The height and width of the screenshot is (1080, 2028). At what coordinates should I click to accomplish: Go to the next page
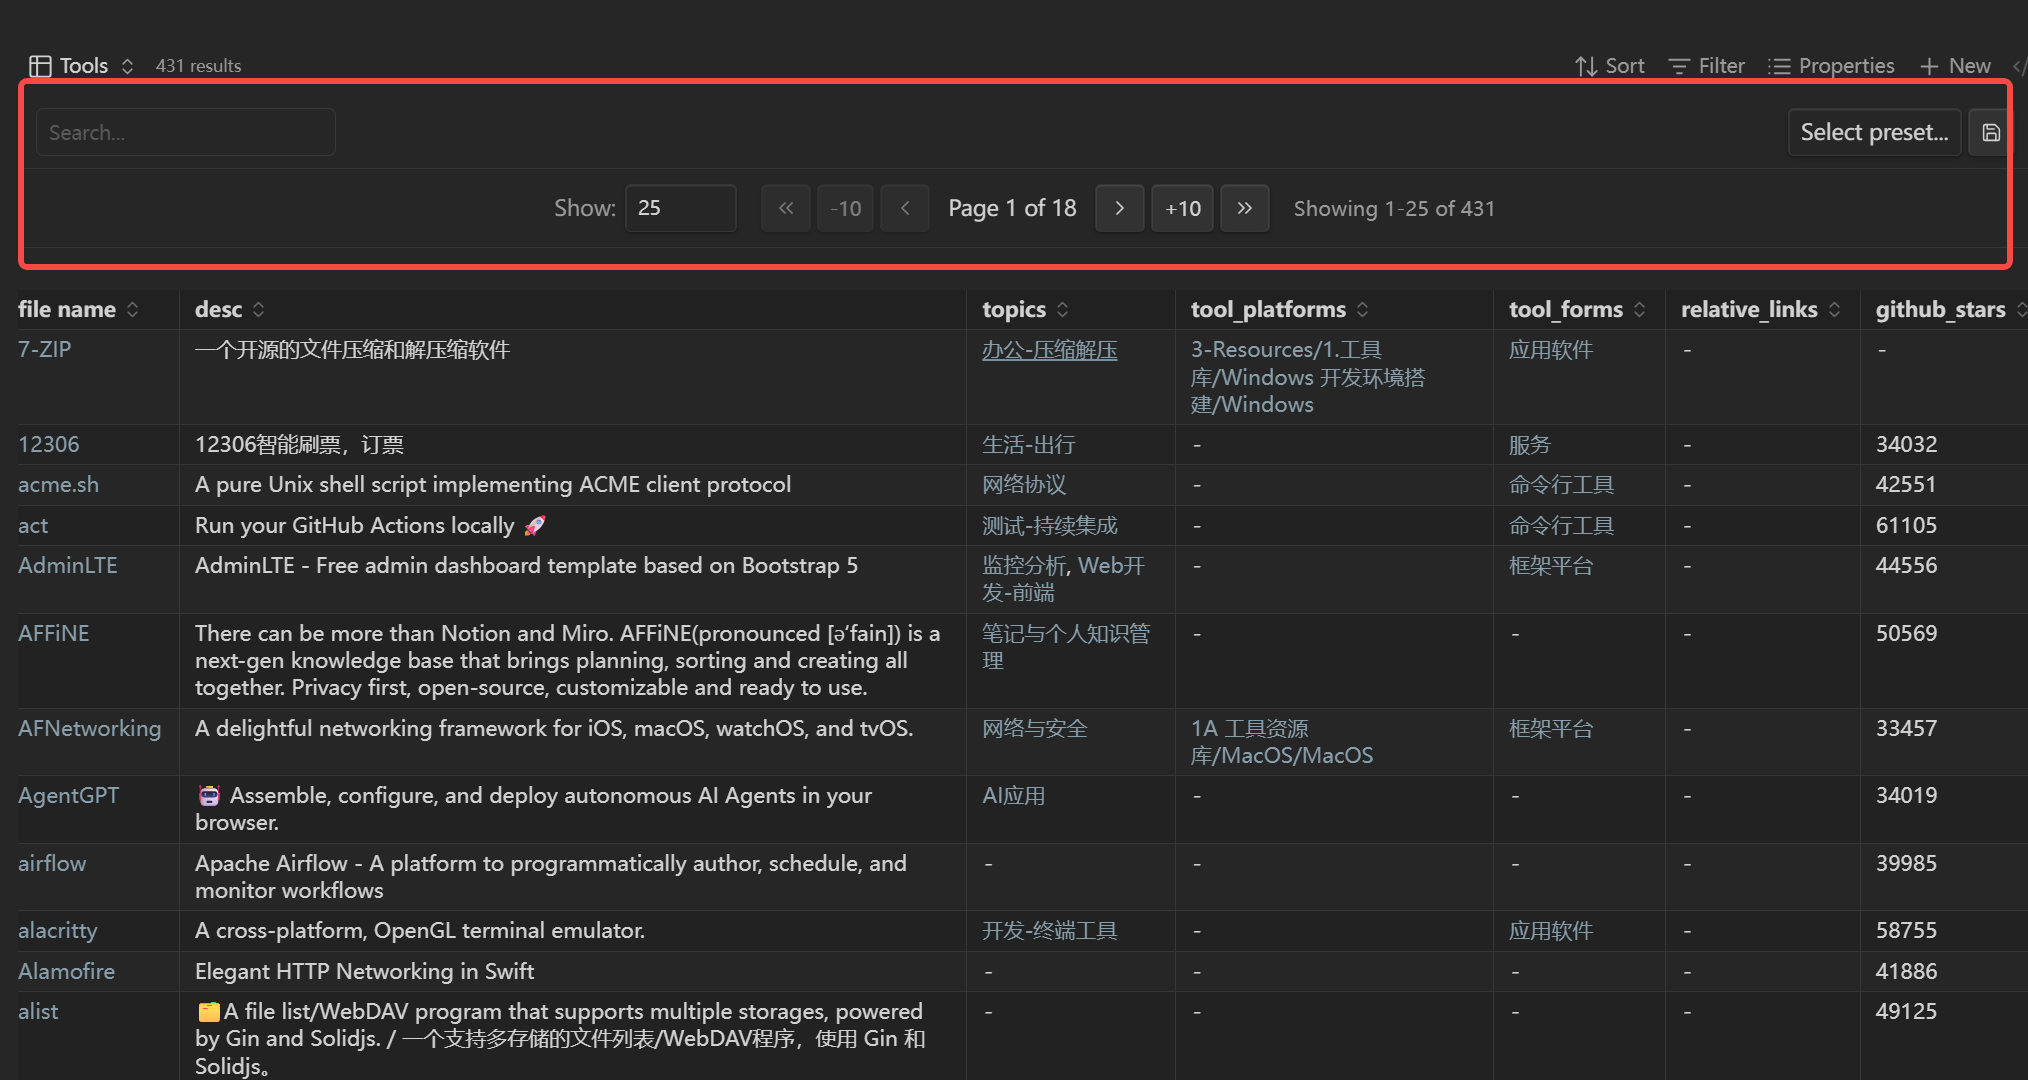[x=1119, y=208]
